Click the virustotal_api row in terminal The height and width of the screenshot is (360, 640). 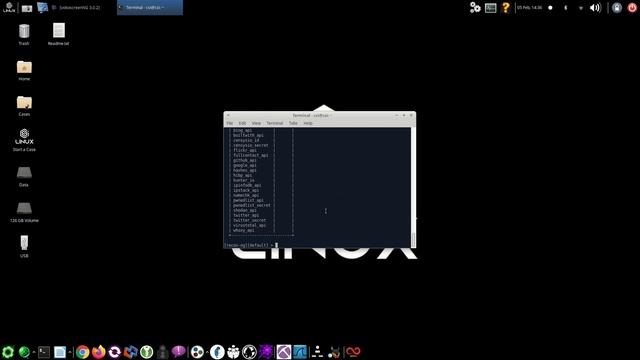coord(249,225)
